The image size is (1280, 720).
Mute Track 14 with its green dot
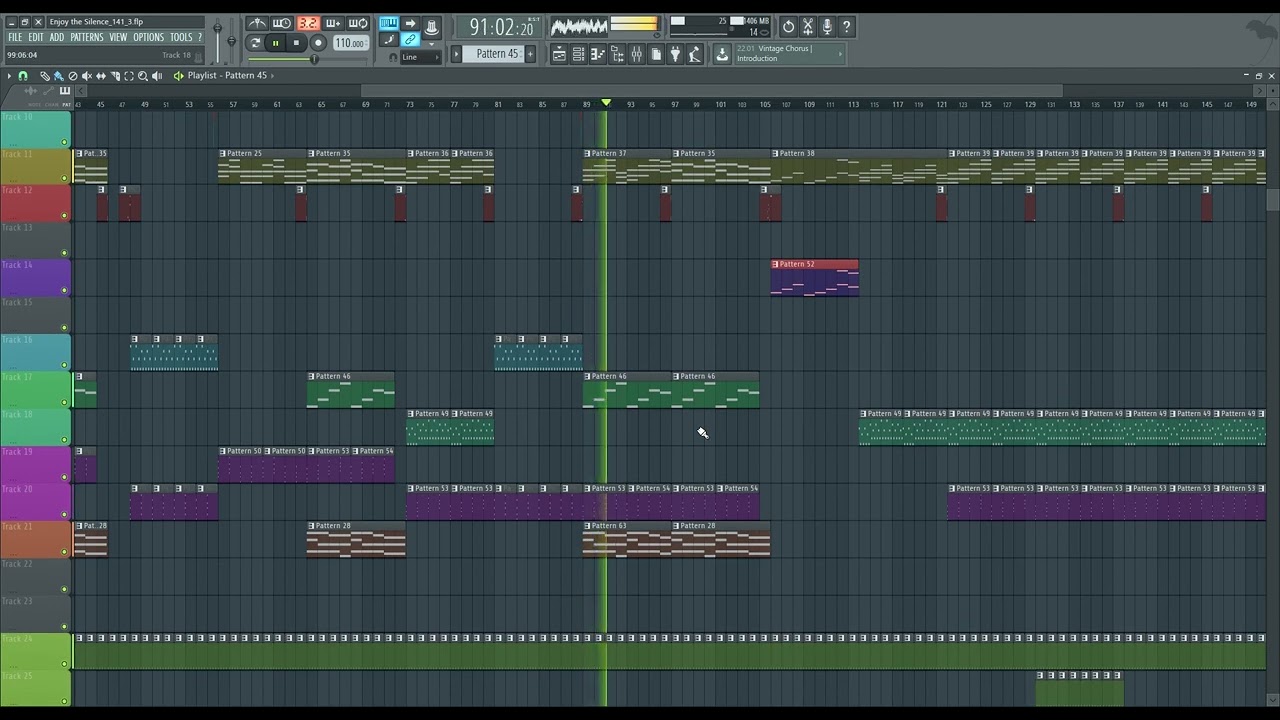[65, 291]
